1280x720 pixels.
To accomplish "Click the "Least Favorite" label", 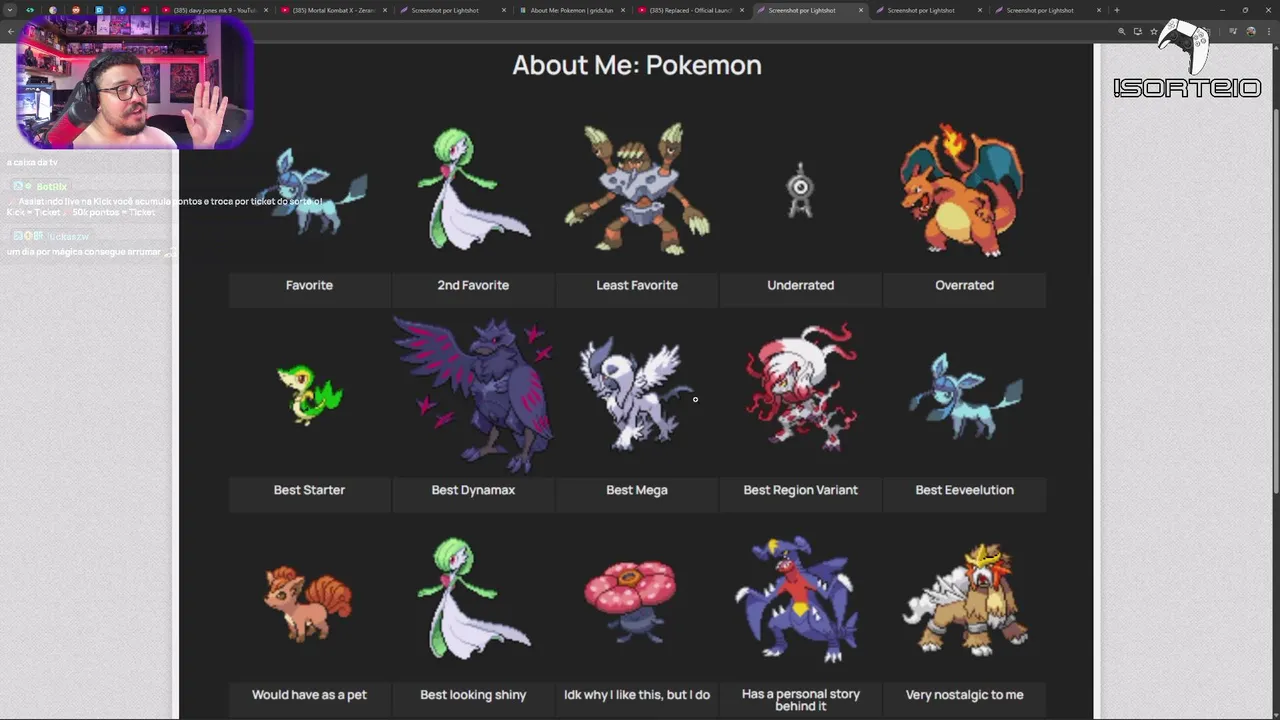I will pos(637,285).
